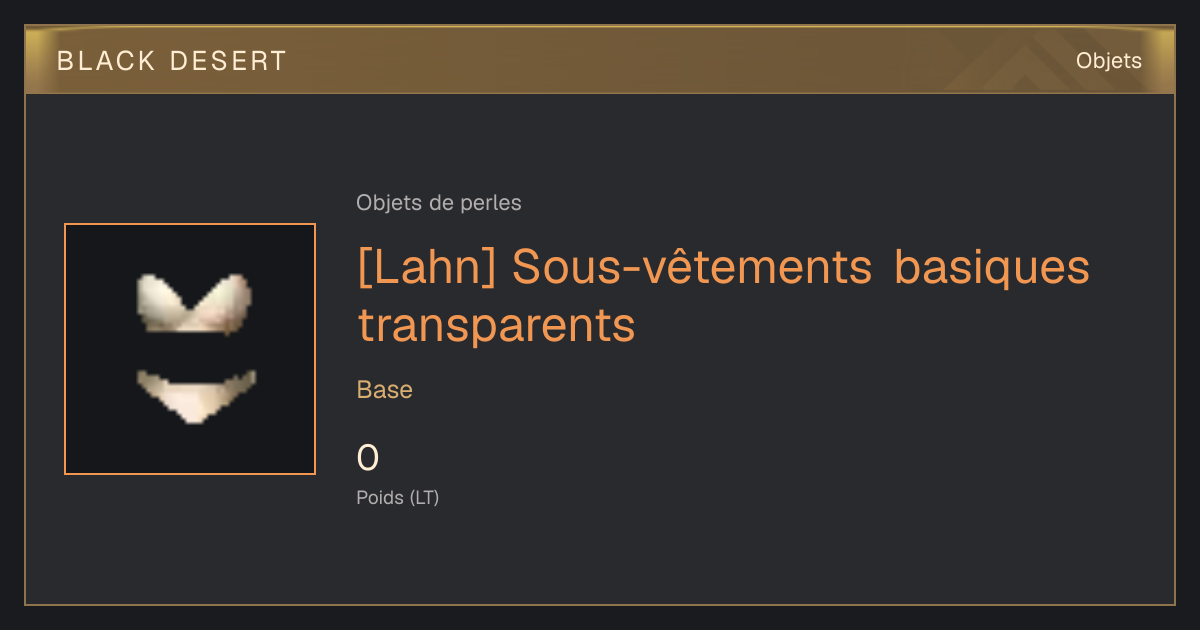
Task: Click the word transparents in item title
Action: [496, 325]
